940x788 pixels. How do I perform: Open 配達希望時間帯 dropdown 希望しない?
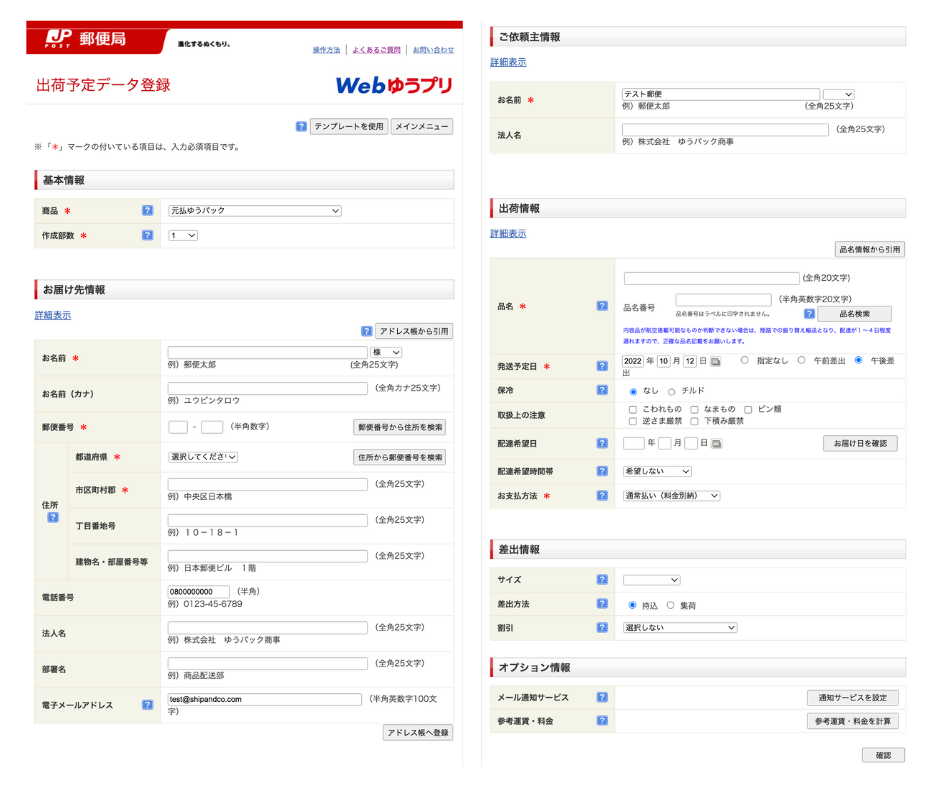coord(657,471)
